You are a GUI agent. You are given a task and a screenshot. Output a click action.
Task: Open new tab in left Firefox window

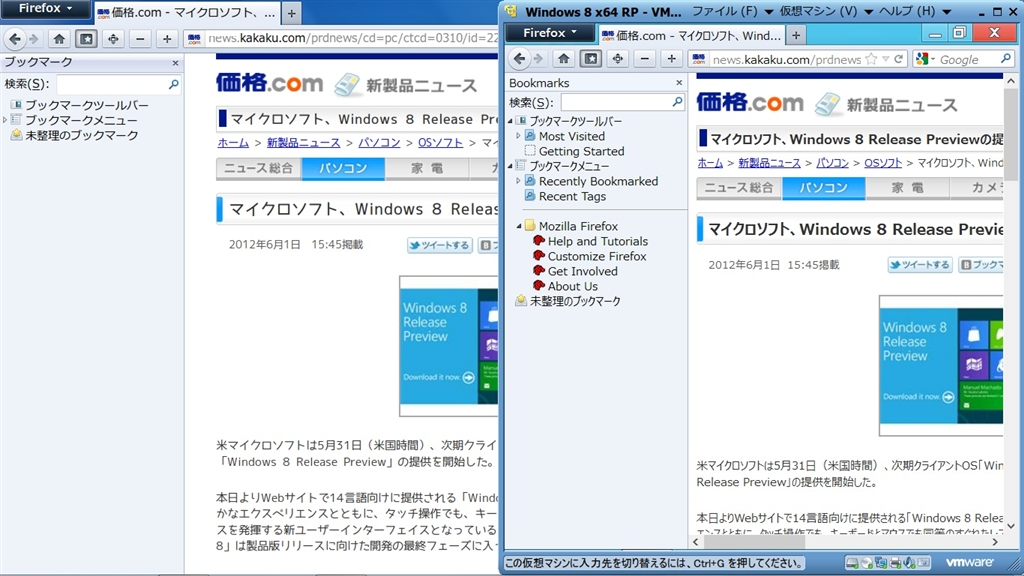pos(292,12)
